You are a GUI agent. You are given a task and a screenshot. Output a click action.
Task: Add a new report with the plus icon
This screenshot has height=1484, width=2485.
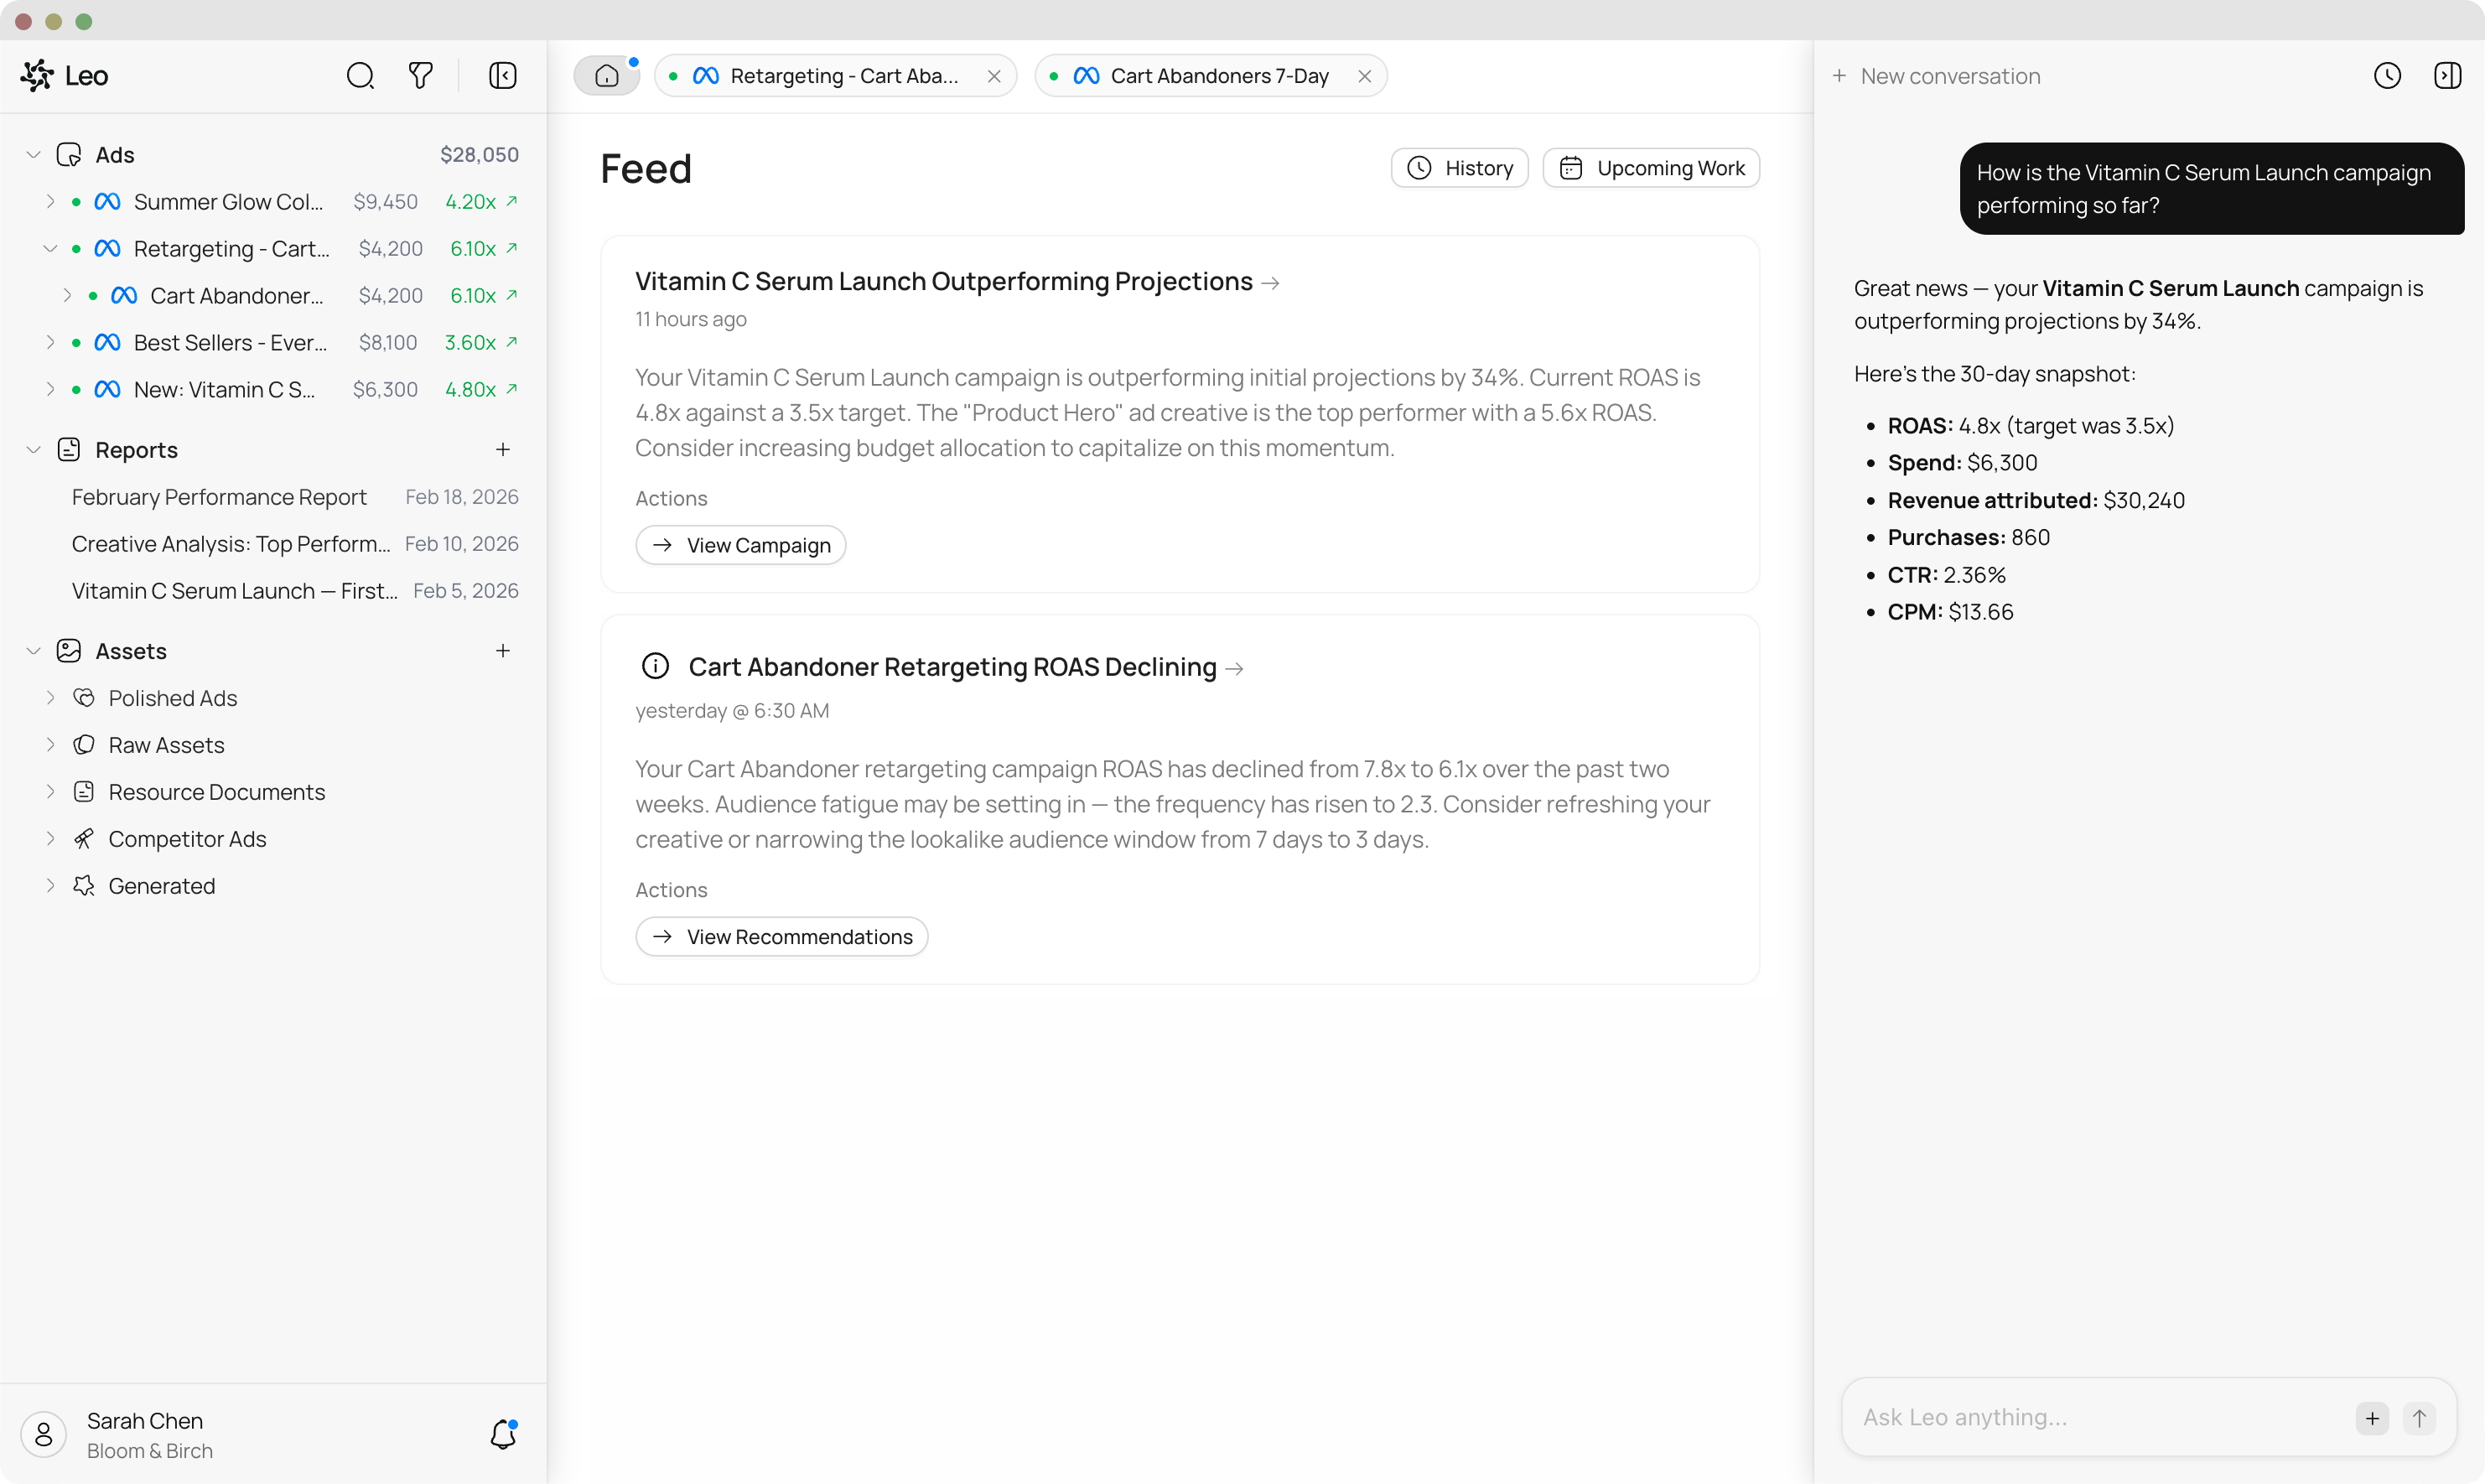tap(503, 449)
